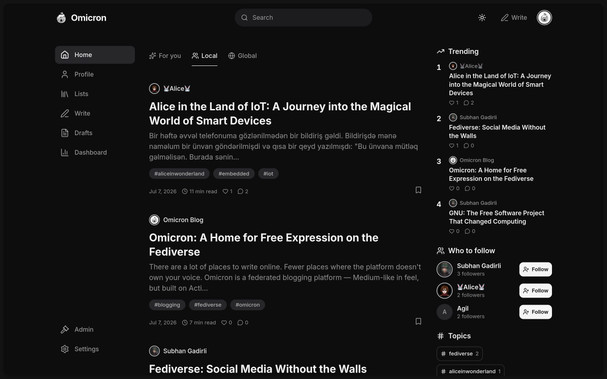Bookmark the Omicron Blog post
Image resolution: width=607 pixels, height=379 pixels.
pyautogui.click(x=418, y=321)
